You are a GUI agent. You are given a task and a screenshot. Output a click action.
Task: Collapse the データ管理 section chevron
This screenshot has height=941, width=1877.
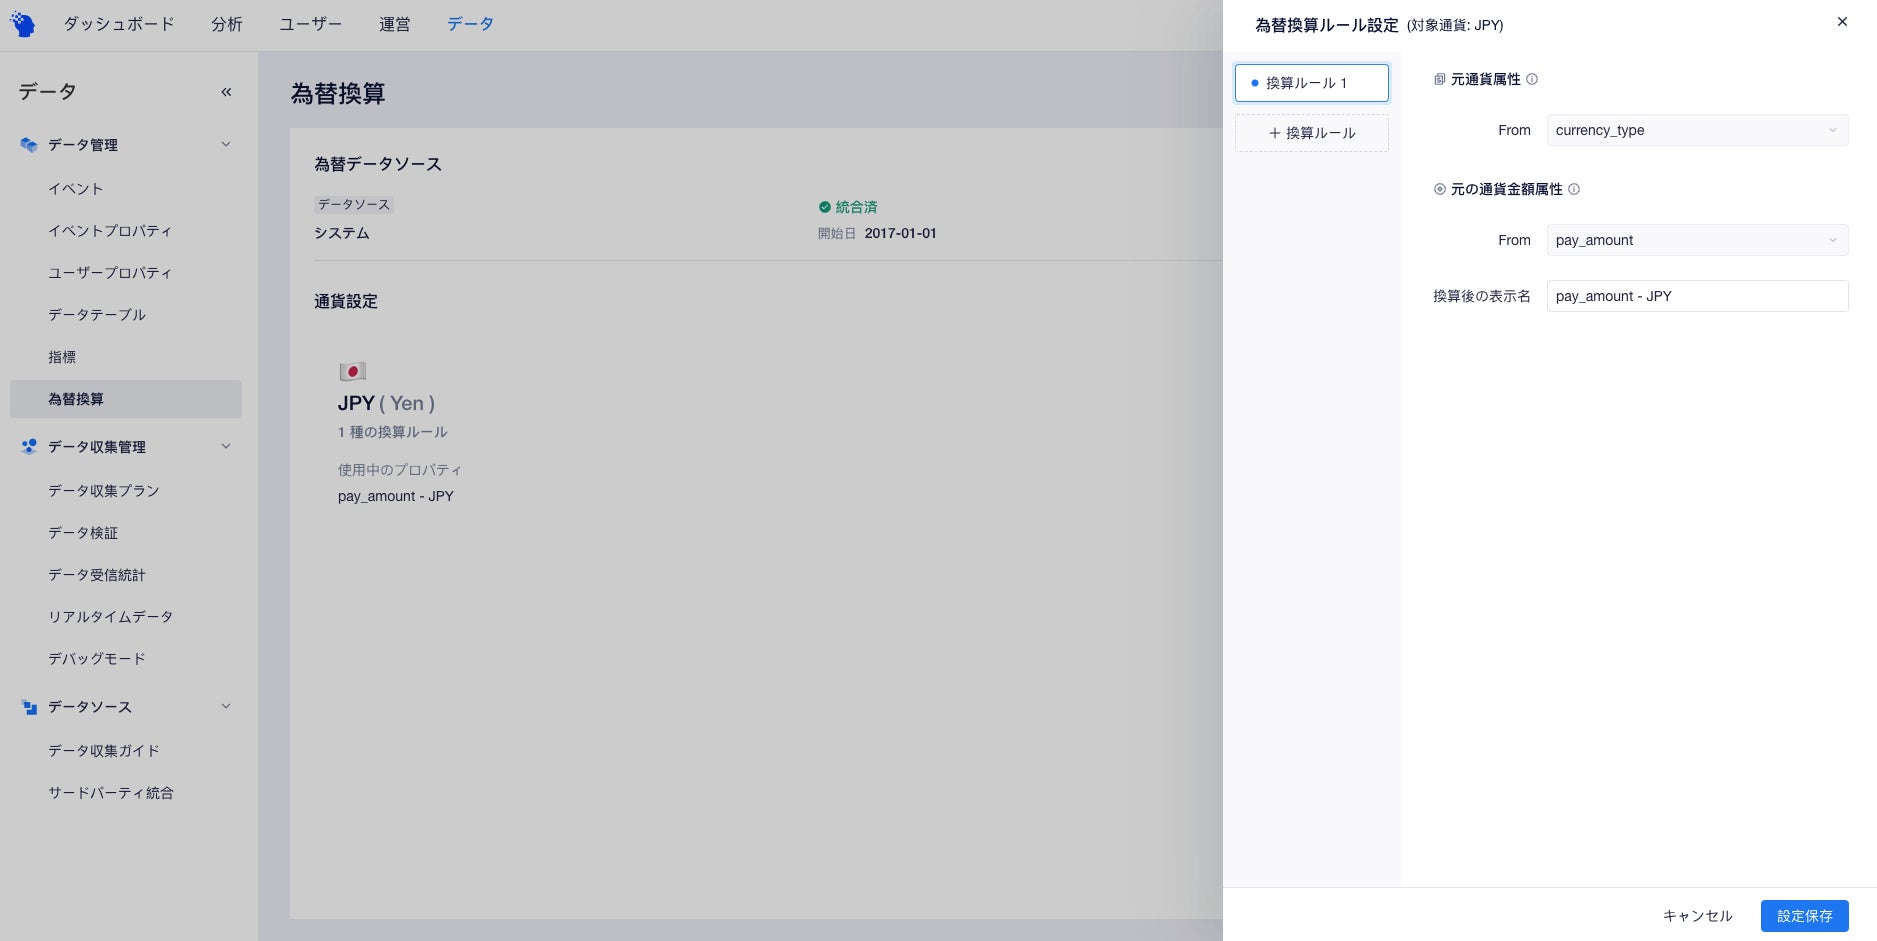point(226,144)
